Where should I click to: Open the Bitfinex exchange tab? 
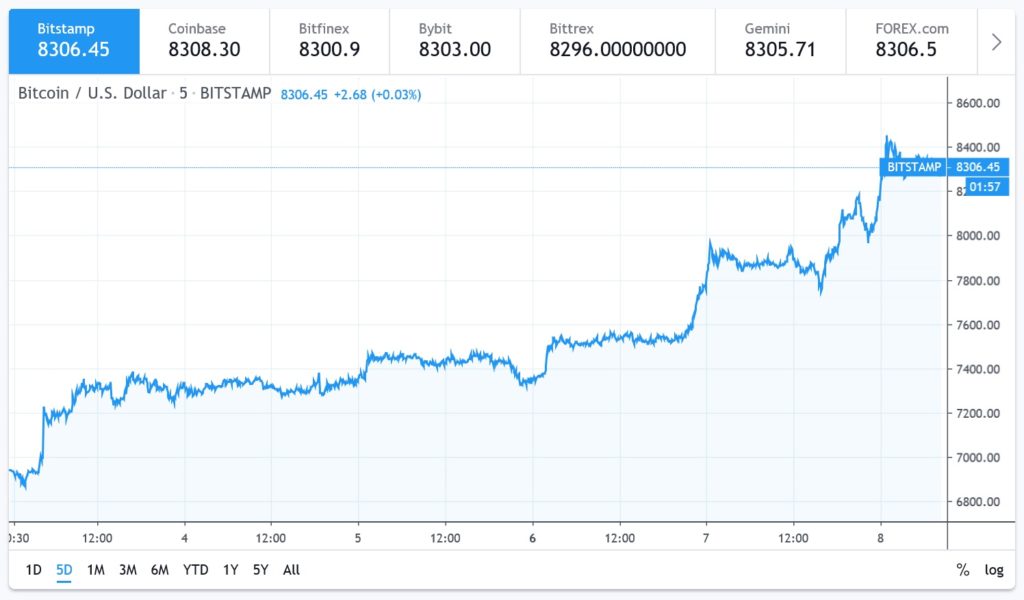335,40
